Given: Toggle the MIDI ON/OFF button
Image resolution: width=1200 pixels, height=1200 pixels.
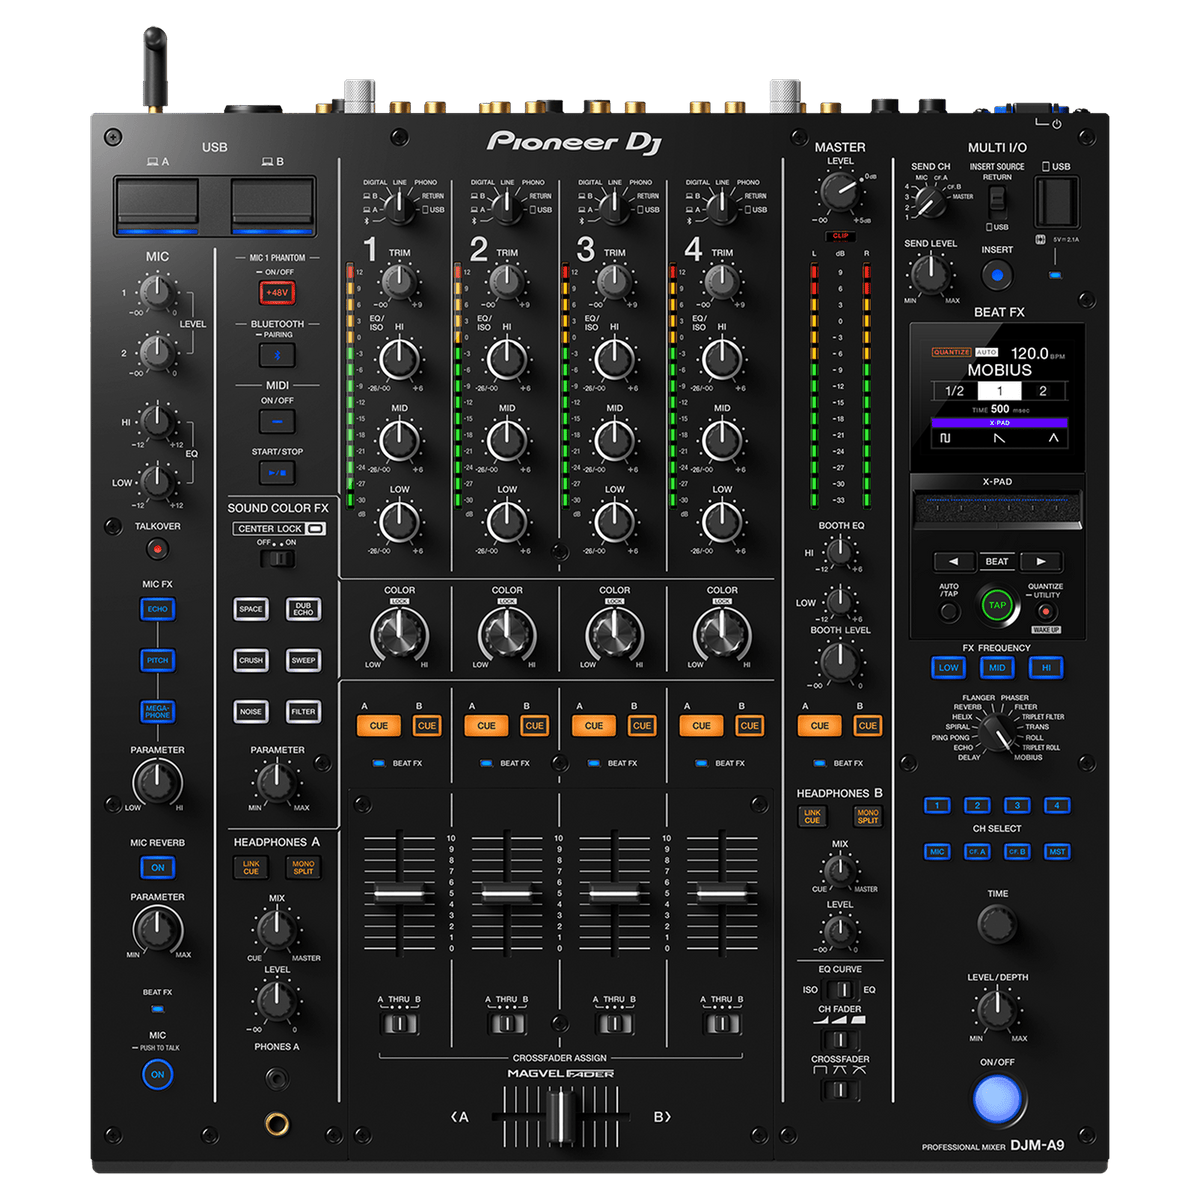Looking at the screenshot, I should pyautogui.click(x=277, y=422).
